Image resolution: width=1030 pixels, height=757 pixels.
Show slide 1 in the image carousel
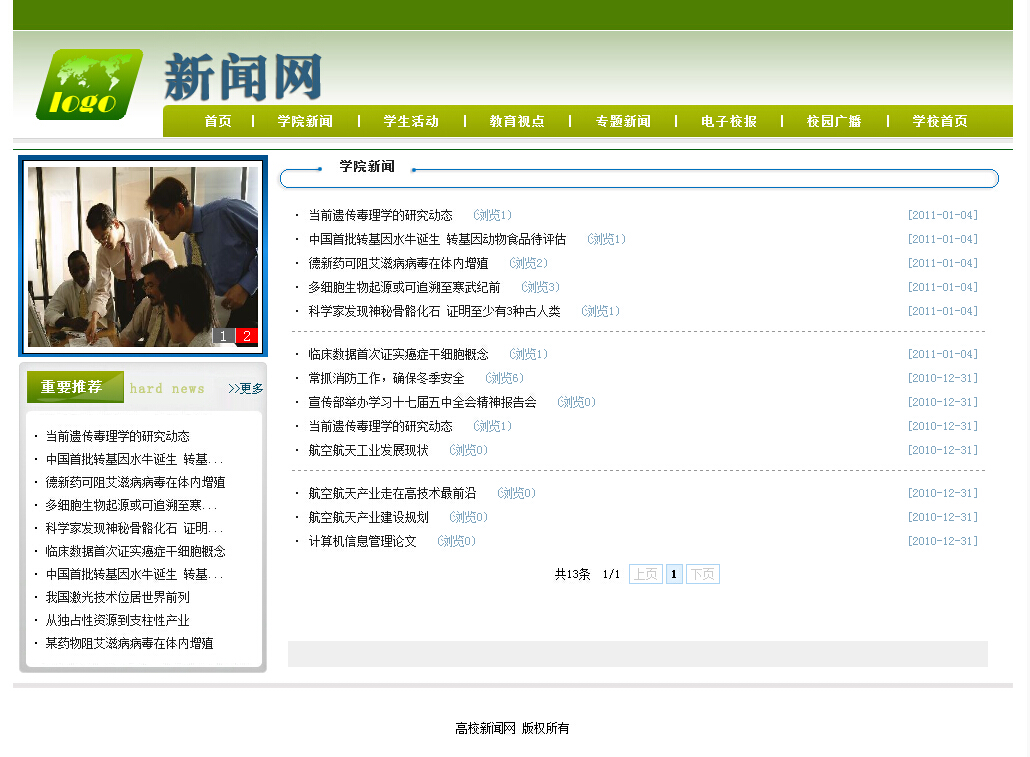[x=223, y=336]
